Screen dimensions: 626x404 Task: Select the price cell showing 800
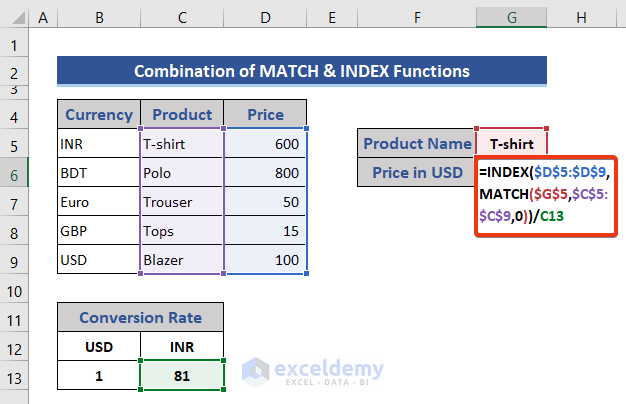pos(265,173)
